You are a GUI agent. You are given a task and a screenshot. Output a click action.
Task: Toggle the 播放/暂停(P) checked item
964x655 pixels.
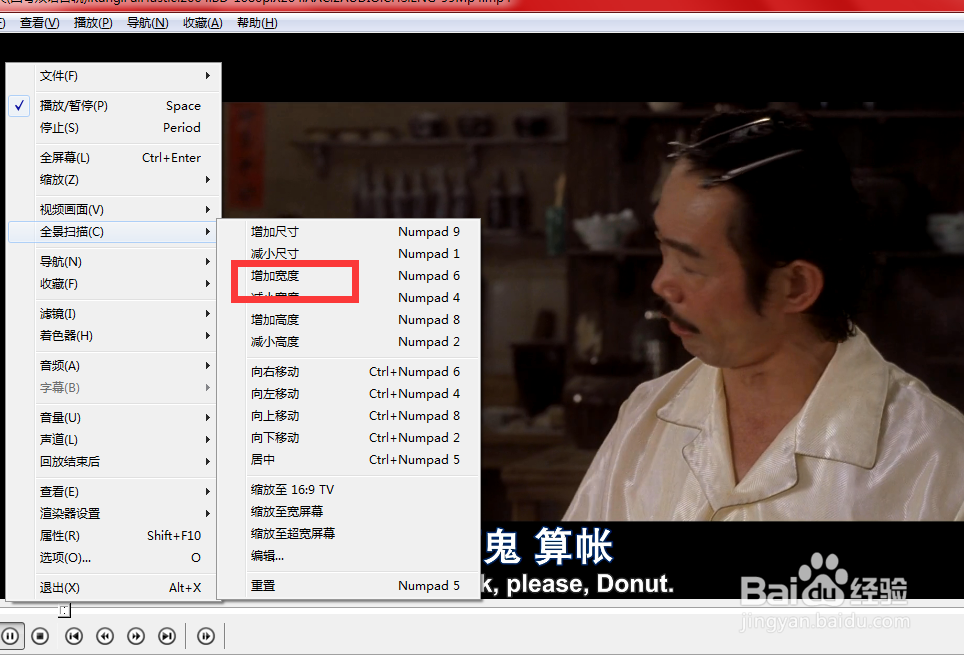tap(114, 106)
